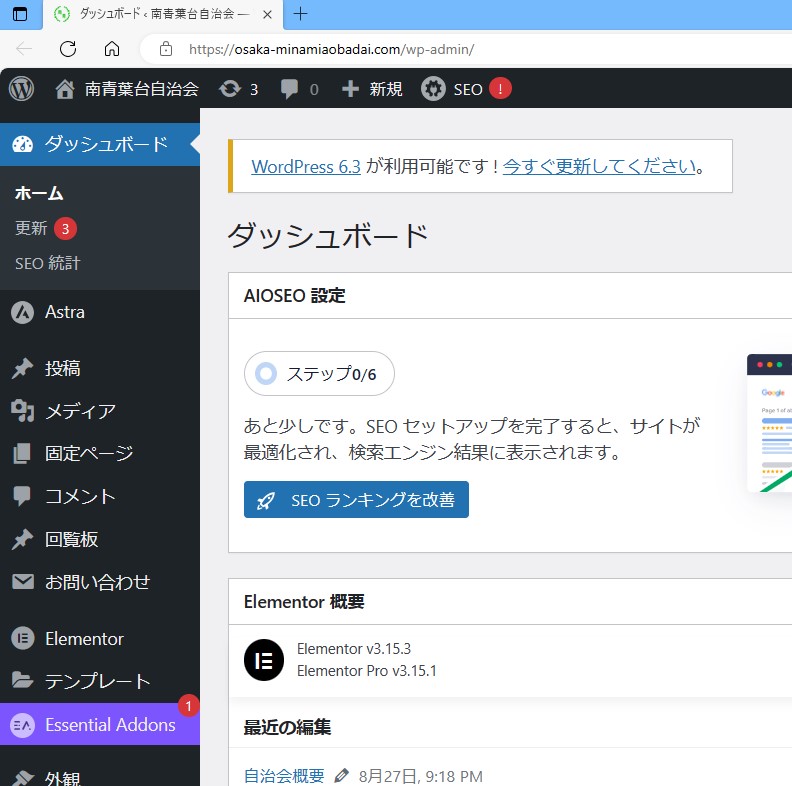Follow the WordPress 6.3 link

306,166
